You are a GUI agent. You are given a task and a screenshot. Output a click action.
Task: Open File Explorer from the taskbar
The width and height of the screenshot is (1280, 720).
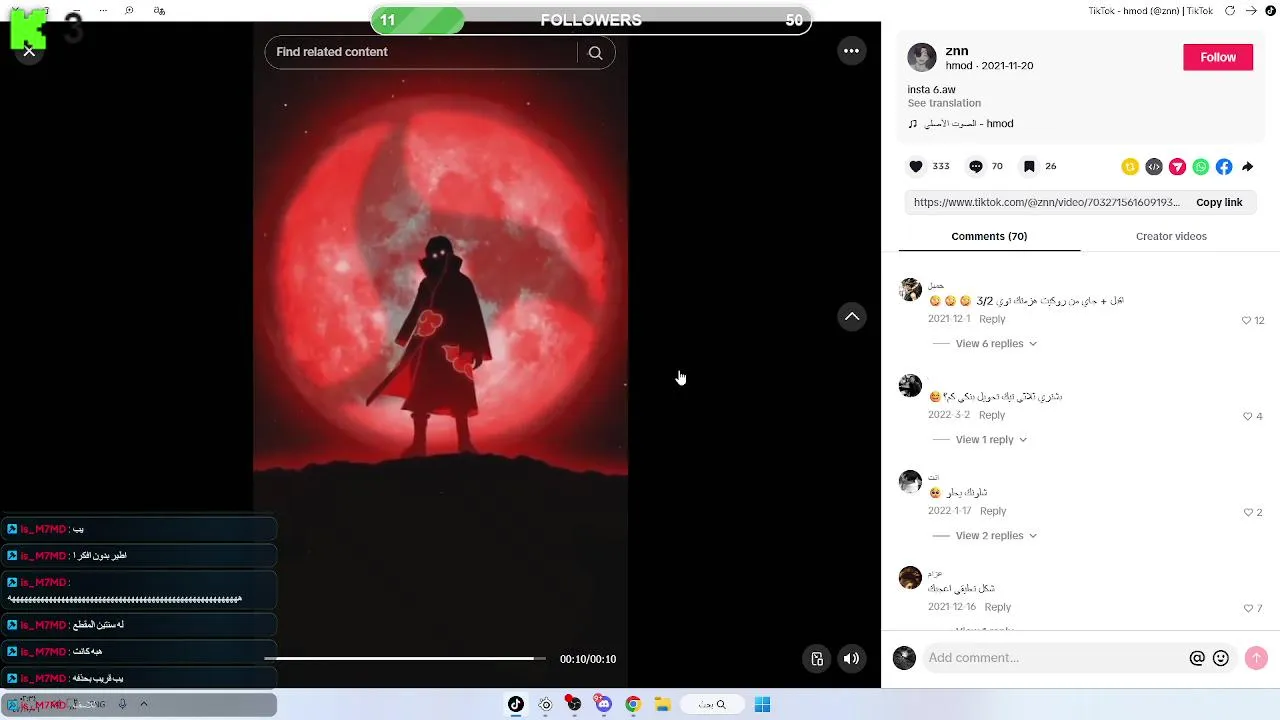click(x=662, y=704)
